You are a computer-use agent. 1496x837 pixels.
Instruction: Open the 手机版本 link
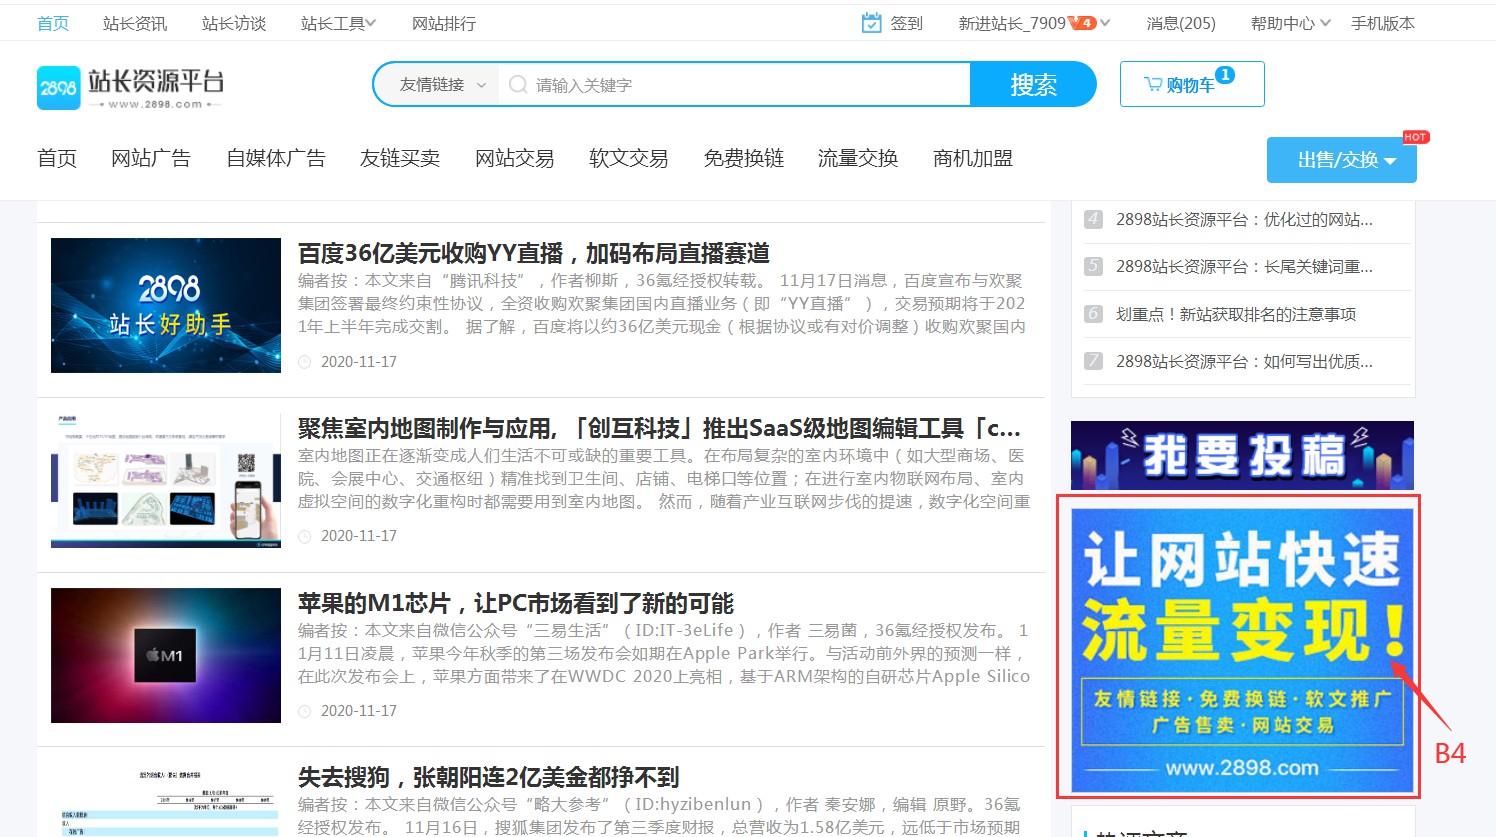pos(1383,23)
